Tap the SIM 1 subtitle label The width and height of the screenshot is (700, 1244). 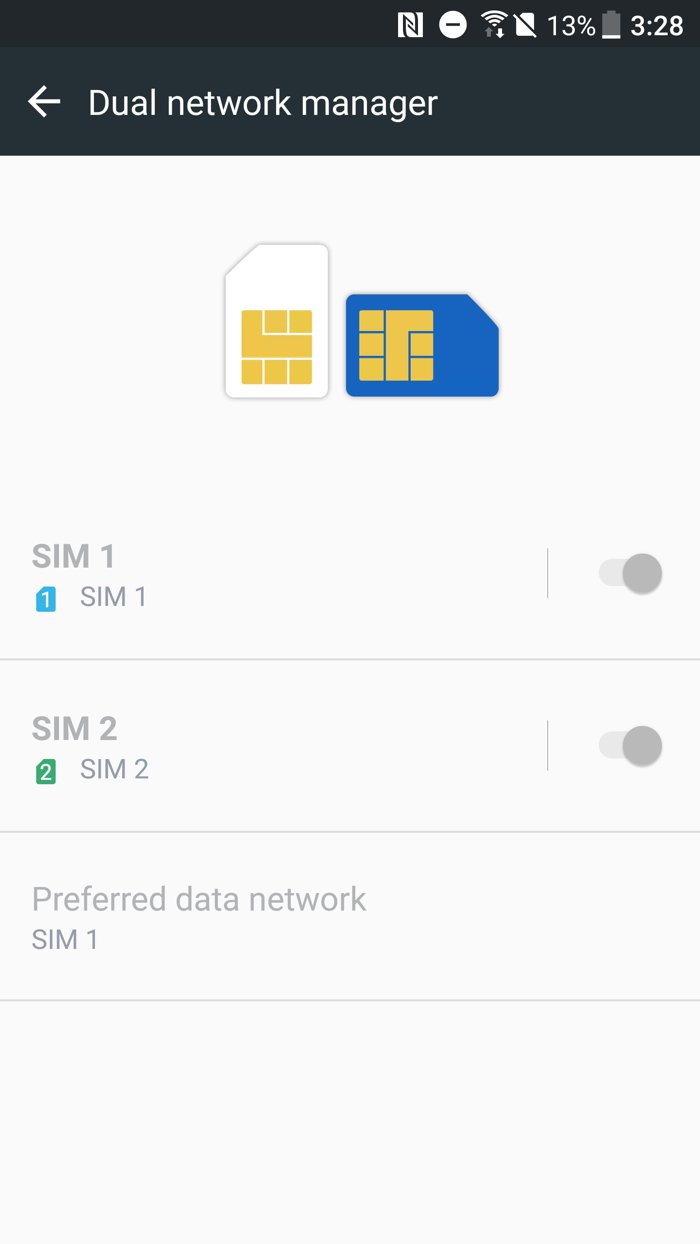(113, 597)
